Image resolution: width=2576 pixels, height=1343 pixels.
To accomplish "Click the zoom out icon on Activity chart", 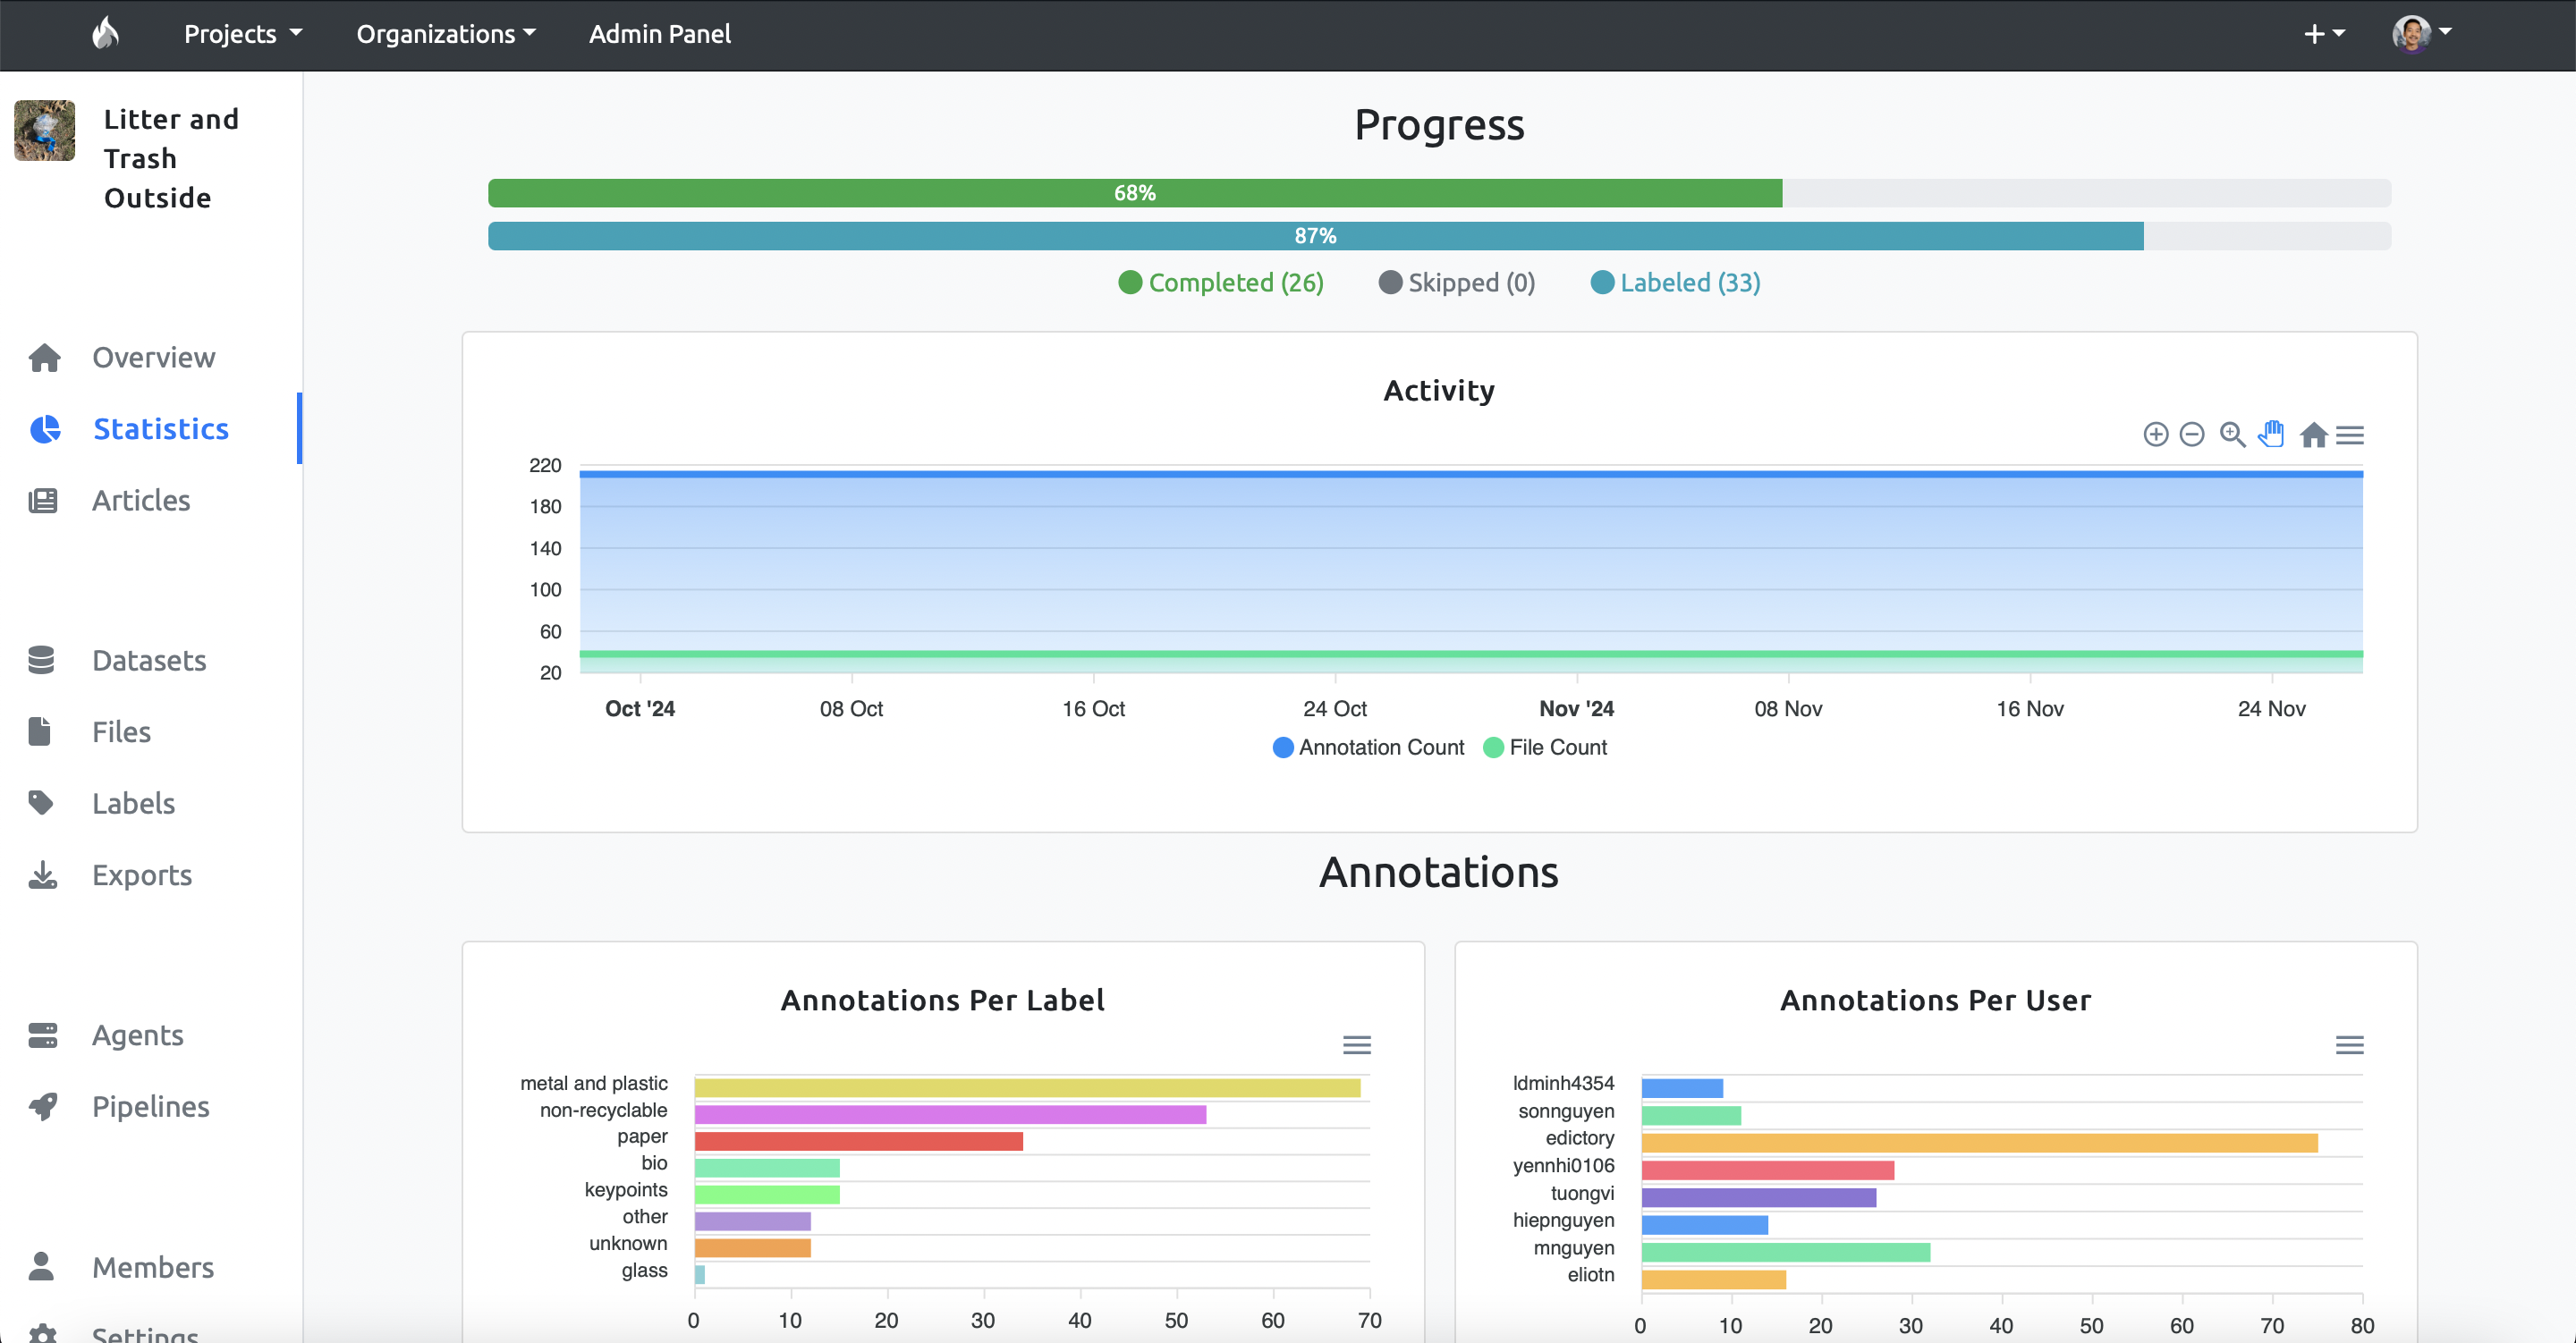I will [2192, 434].
